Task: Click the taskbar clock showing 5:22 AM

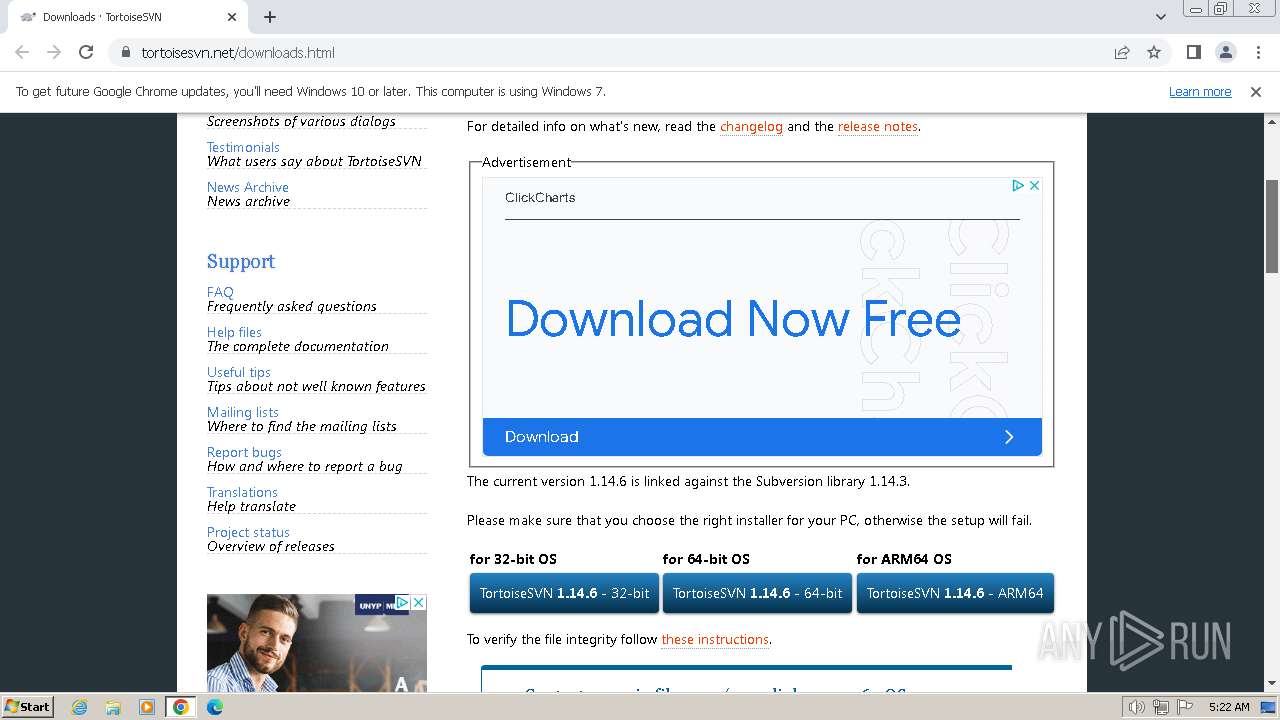Action: pos(1229,707)
